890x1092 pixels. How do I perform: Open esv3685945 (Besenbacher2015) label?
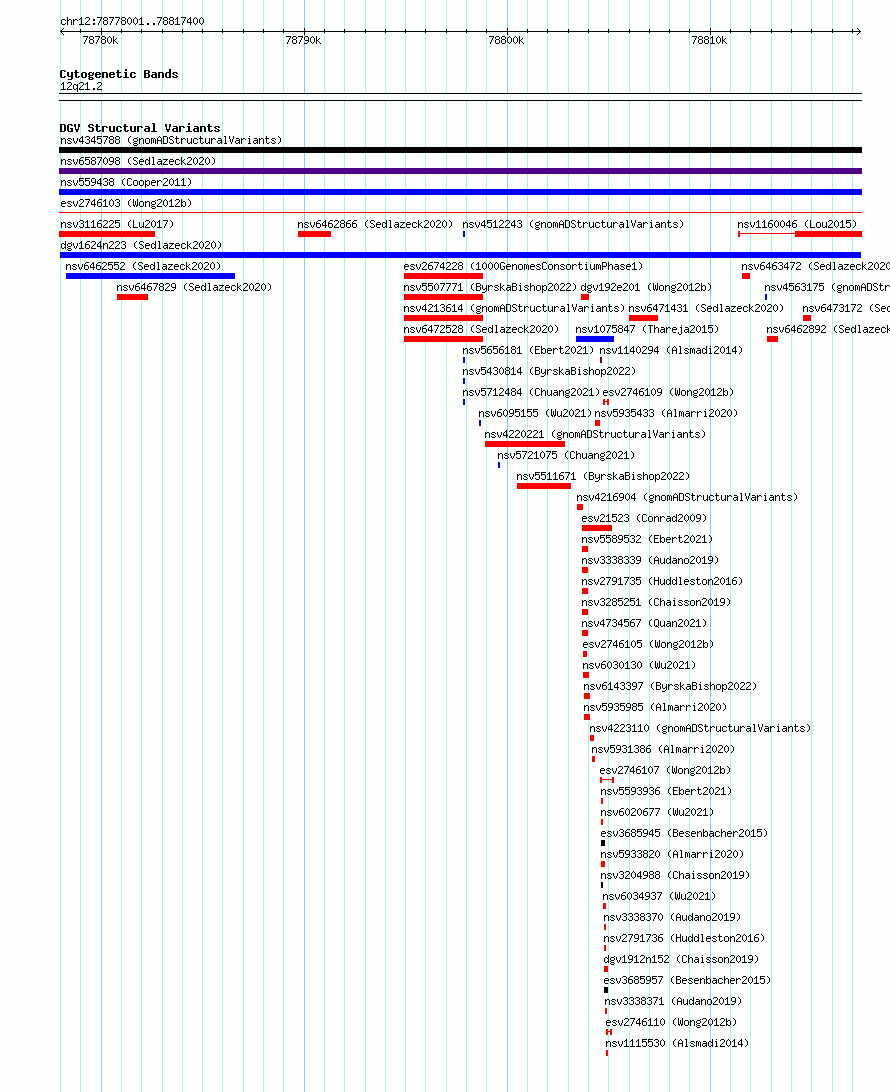coord(684,833)
